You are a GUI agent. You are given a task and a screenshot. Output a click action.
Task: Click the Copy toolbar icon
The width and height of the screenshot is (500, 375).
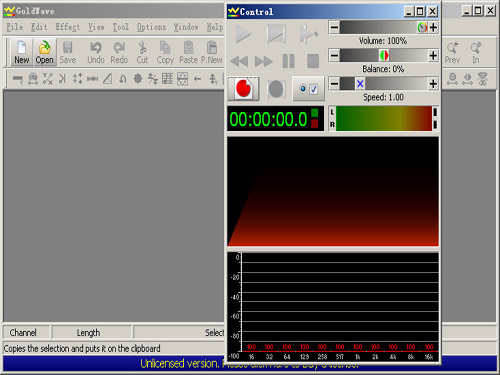165,52
